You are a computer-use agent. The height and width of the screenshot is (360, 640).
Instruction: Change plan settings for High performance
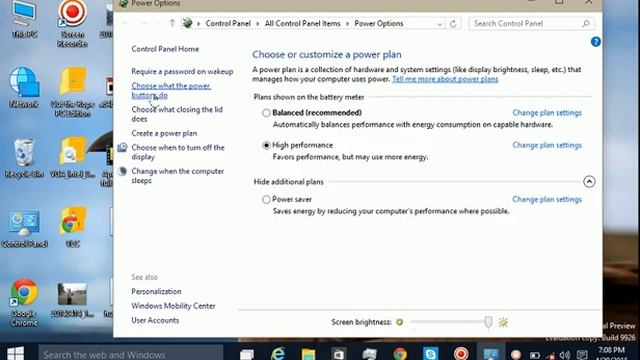click(547, 145)
